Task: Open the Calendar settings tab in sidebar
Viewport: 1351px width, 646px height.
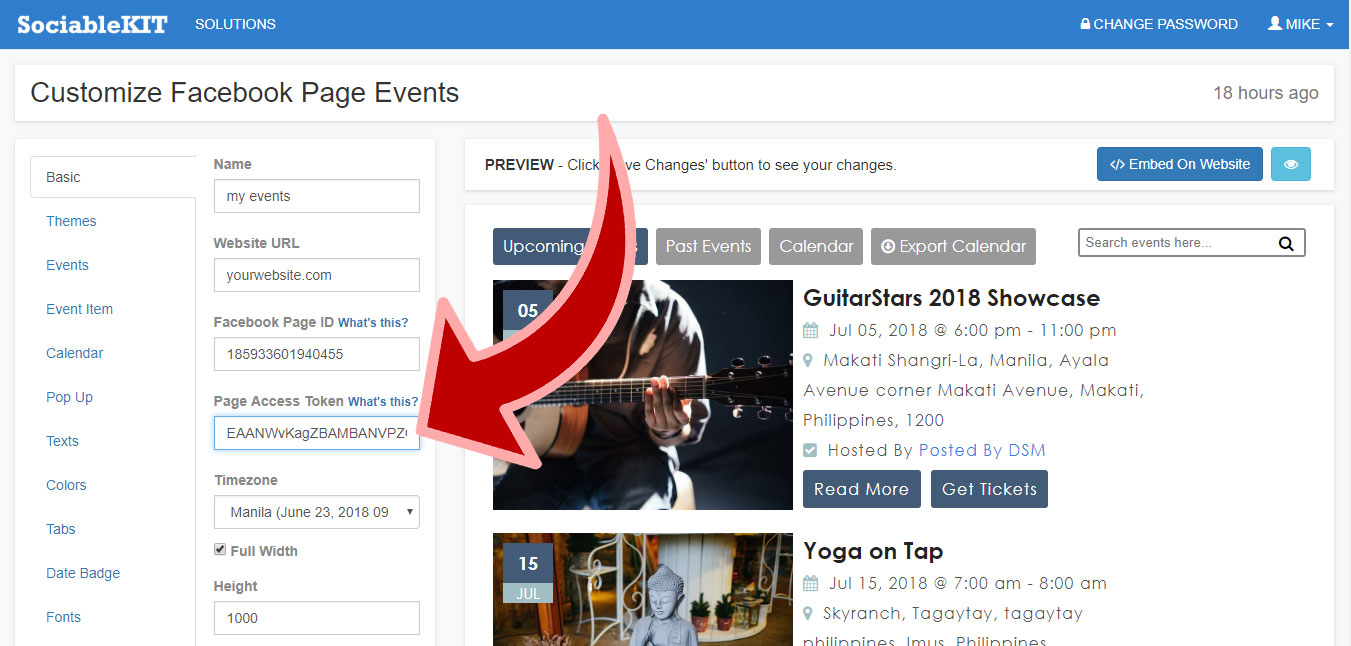Action: (x=74, y=353)
